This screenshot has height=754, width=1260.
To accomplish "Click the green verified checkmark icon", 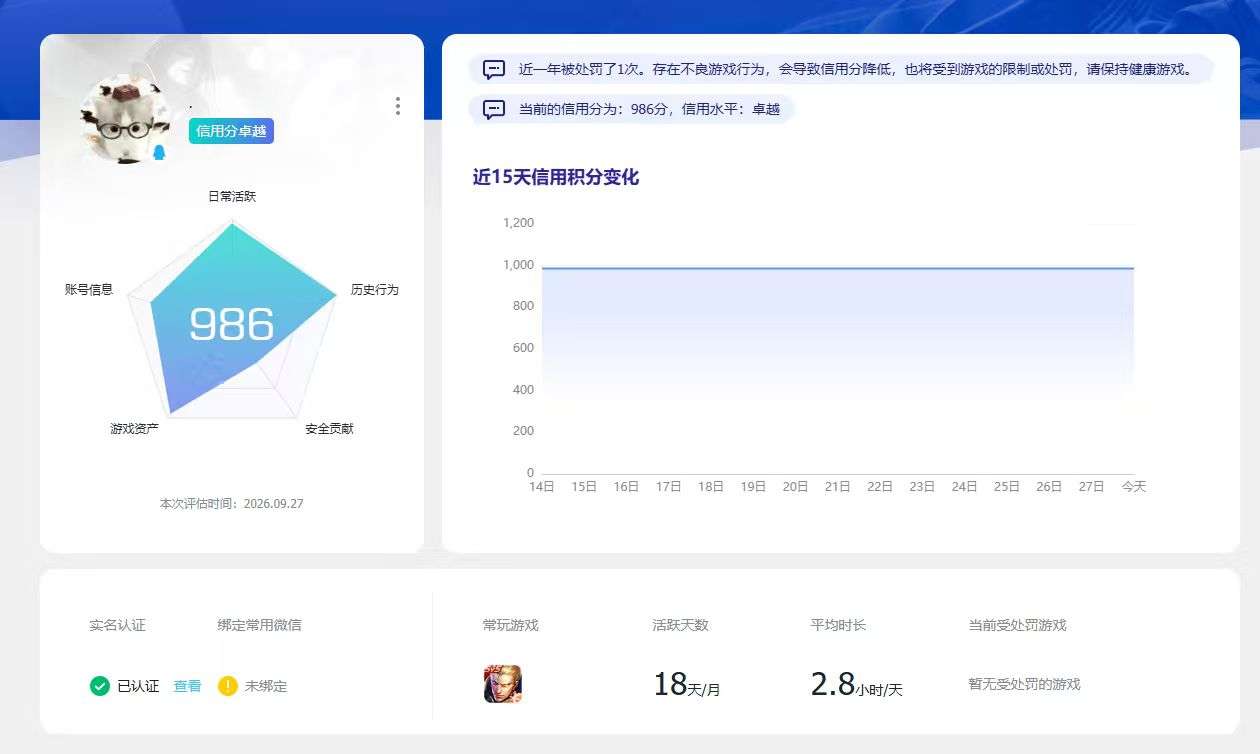I will pyautogui.click(x=99, y=686).
